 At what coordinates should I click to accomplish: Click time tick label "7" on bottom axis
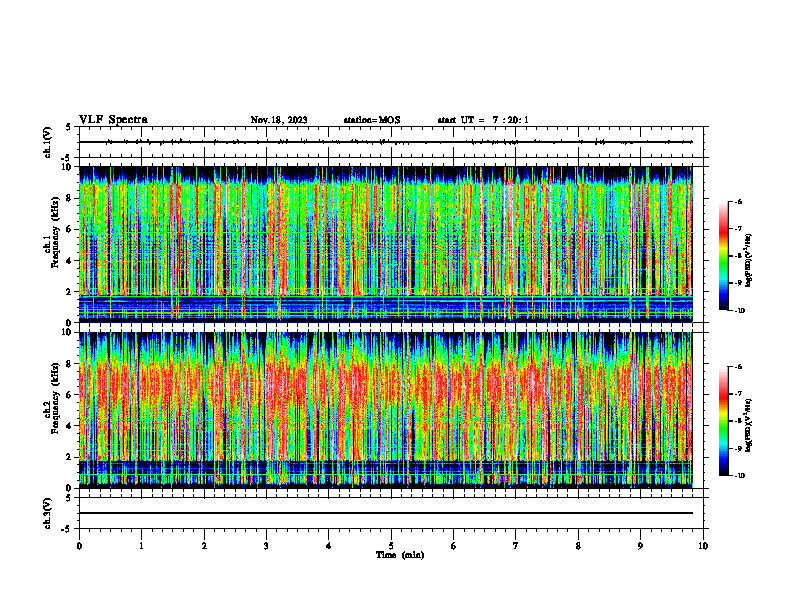[x=516, y=546]
